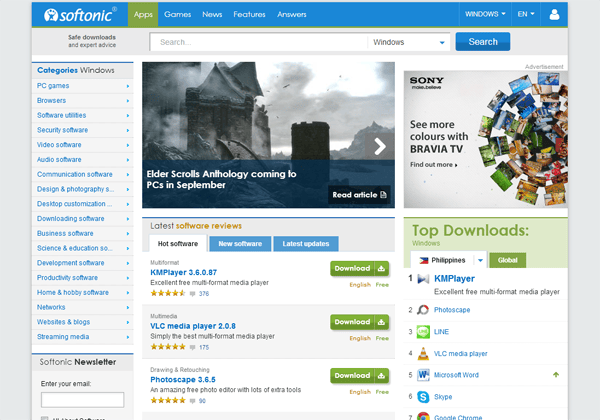Click the star rating for VLC media player
This screenshot has height=420, width=600.
click(168, 347)
